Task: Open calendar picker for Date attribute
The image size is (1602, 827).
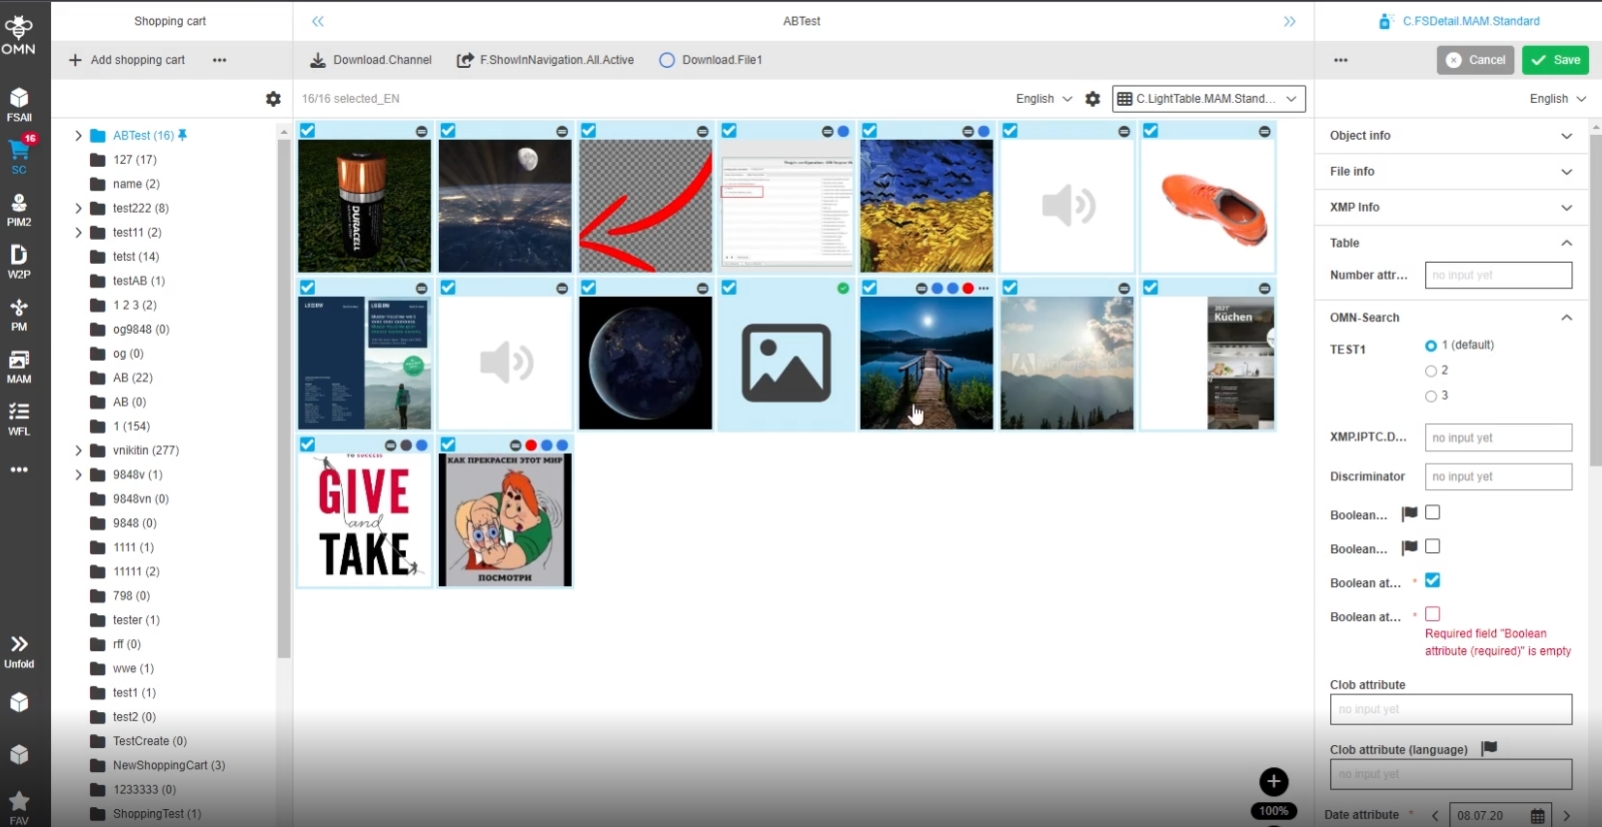Action: coord(1537,815)
